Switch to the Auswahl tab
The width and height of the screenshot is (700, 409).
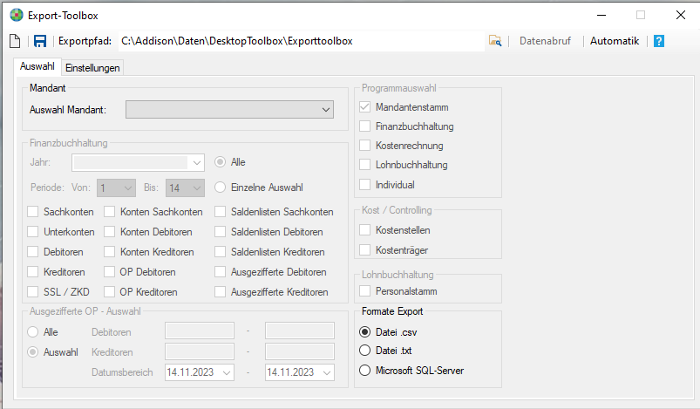click(37, 67)
